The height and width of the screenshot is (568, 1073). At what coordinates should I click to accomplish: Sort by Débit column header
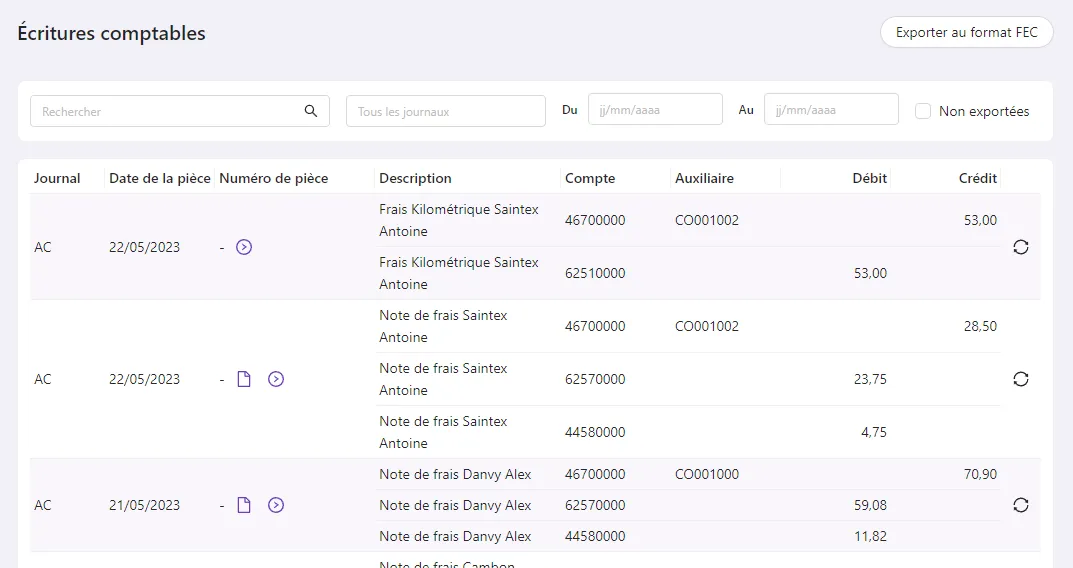point(869,179)
